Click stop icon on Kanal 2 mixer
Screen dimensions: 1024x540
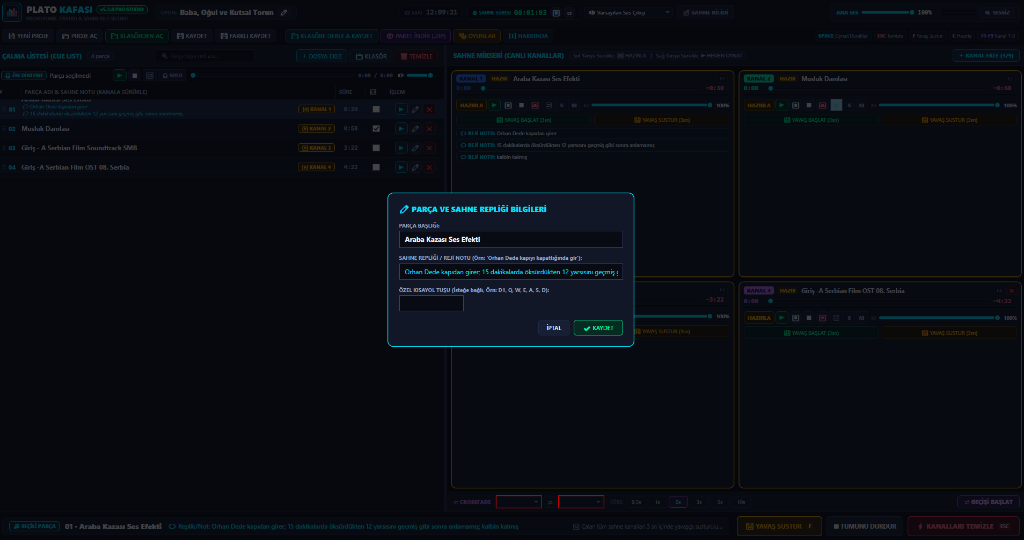(x=808, y=105)
